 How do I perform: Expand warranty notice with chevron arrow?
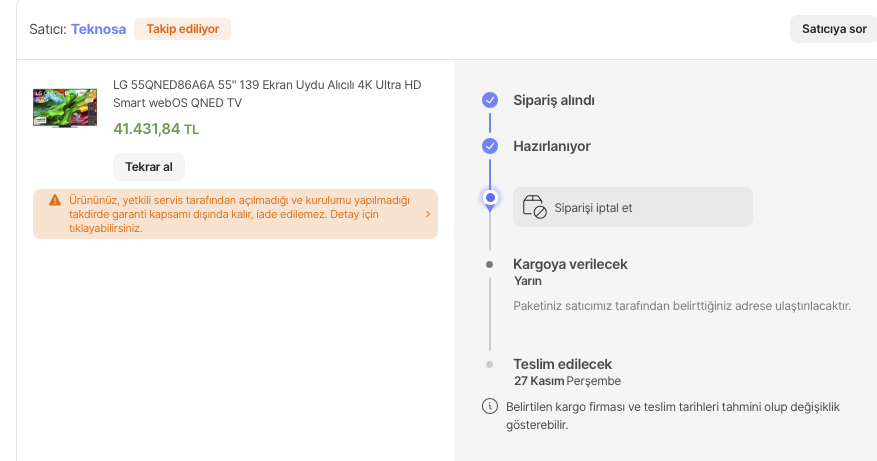(x=428, y=213)
